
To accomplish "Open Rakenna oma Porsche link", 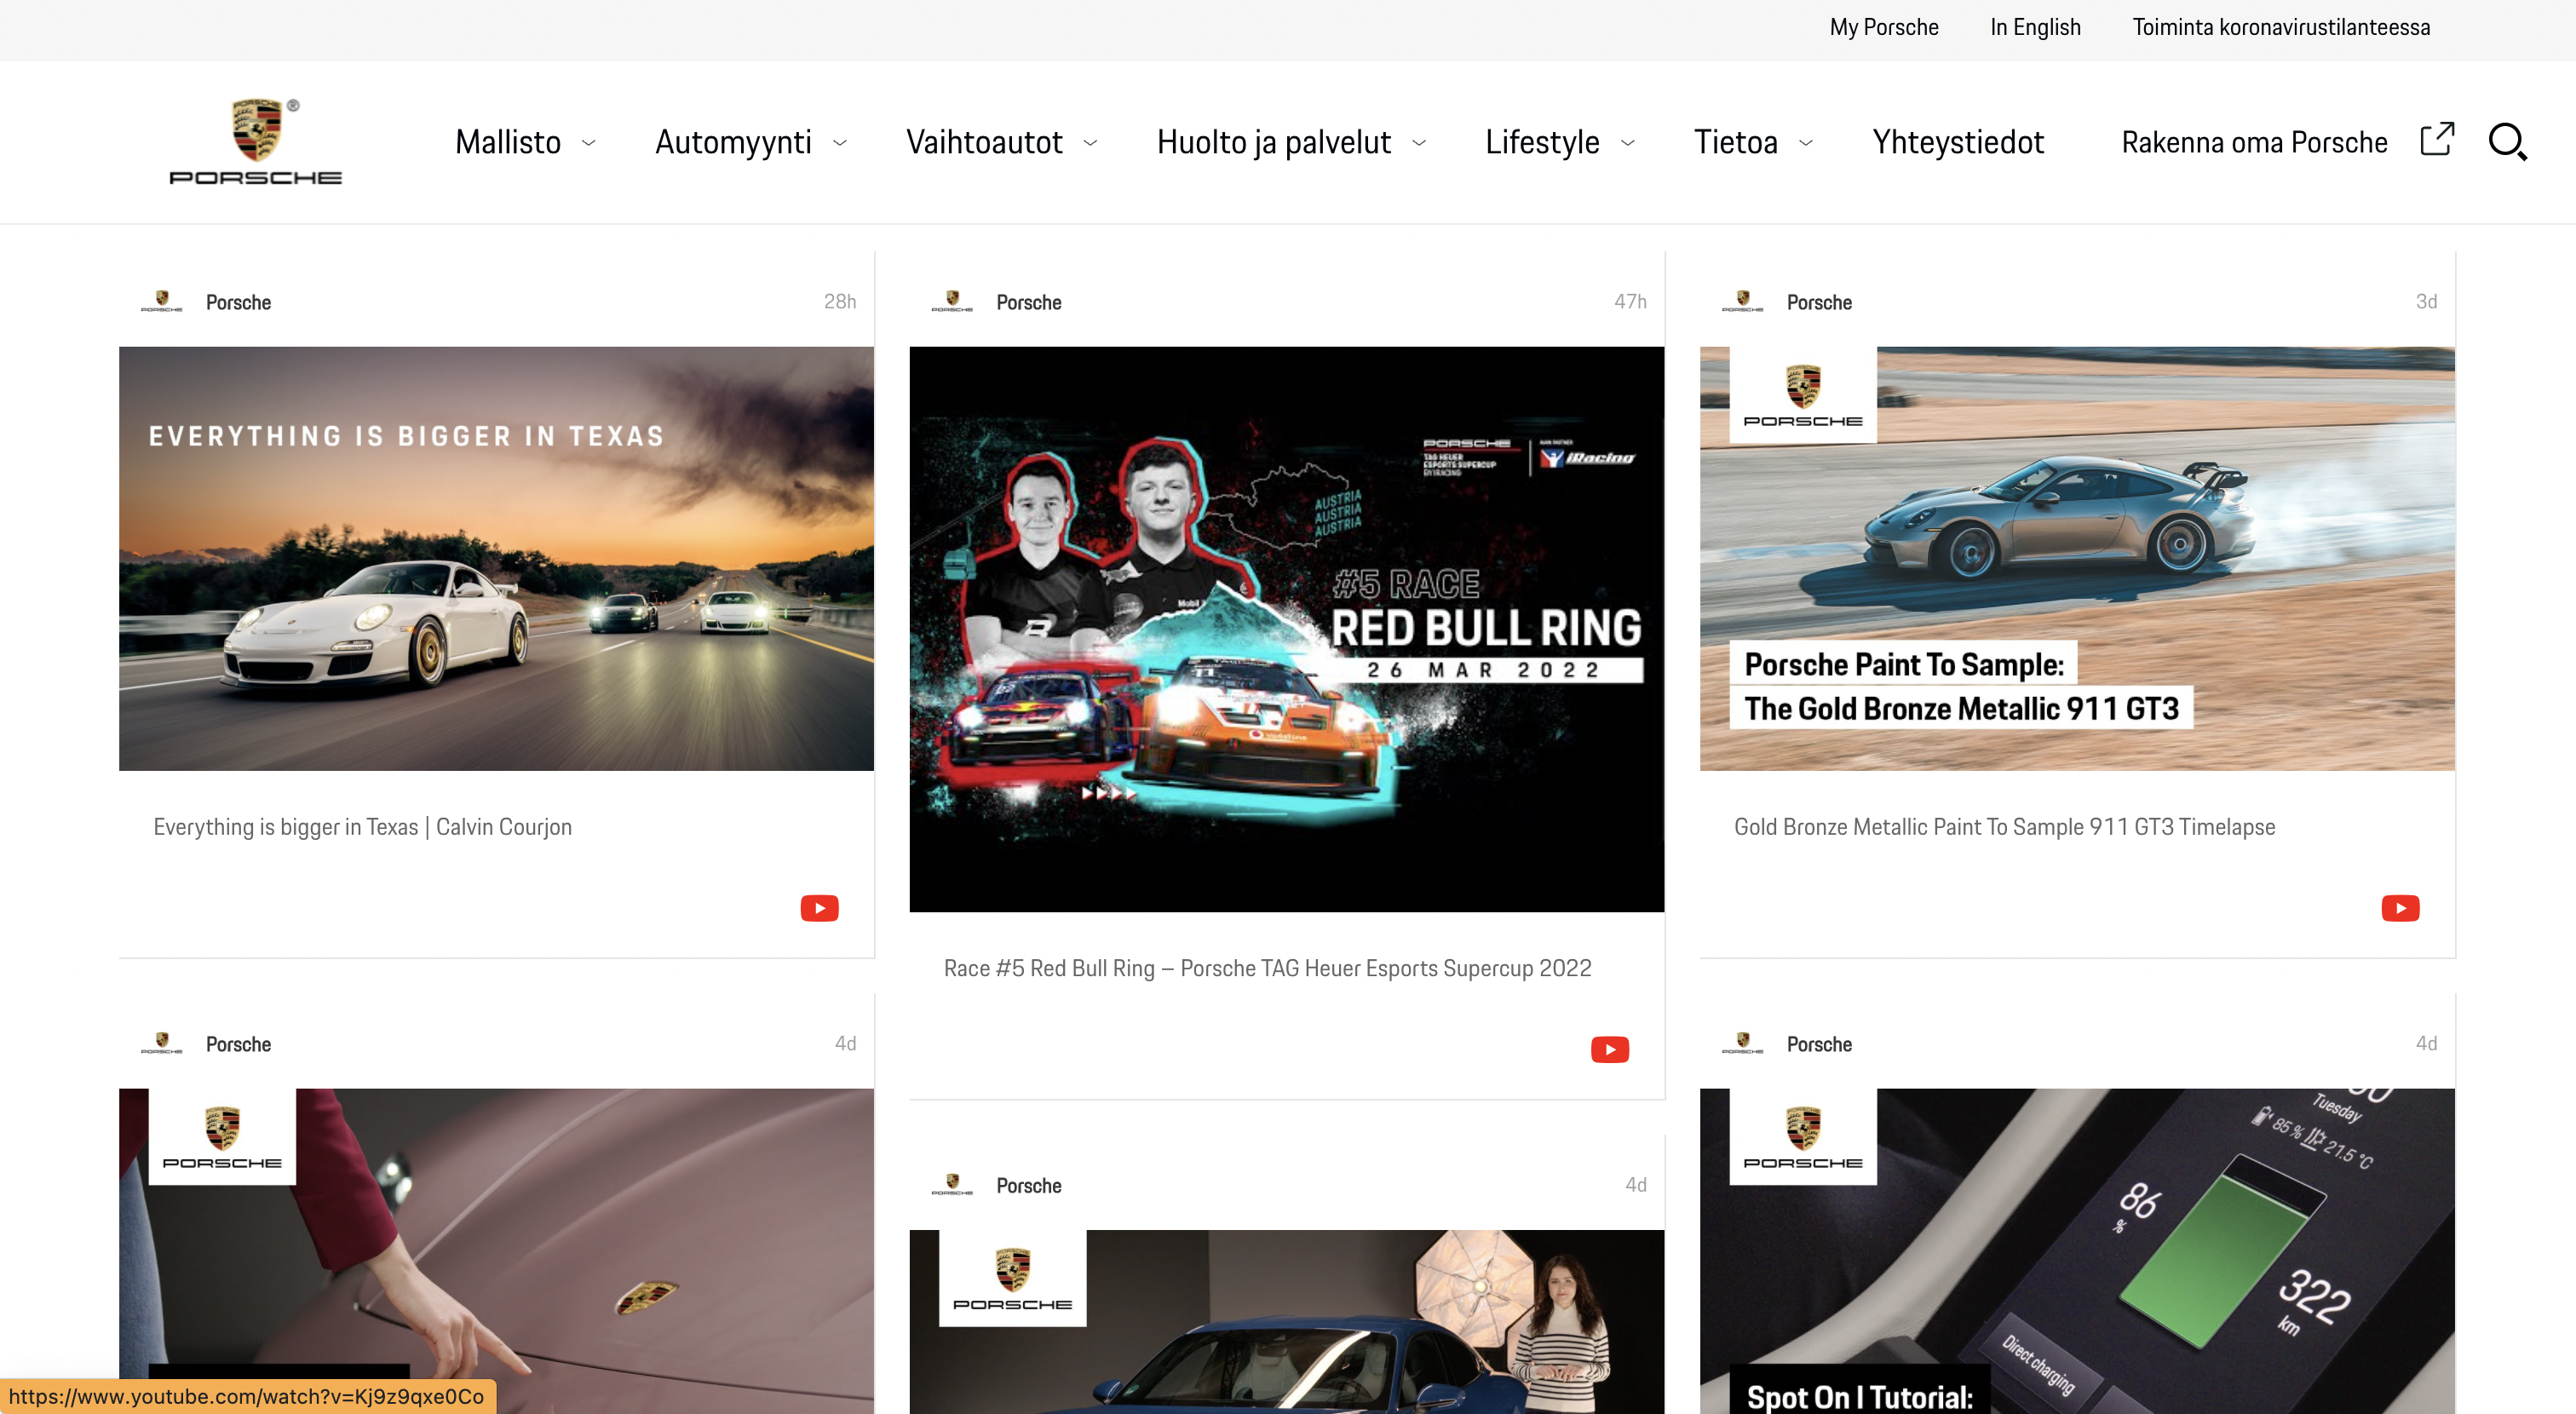I will click(x=2254, y=142).
